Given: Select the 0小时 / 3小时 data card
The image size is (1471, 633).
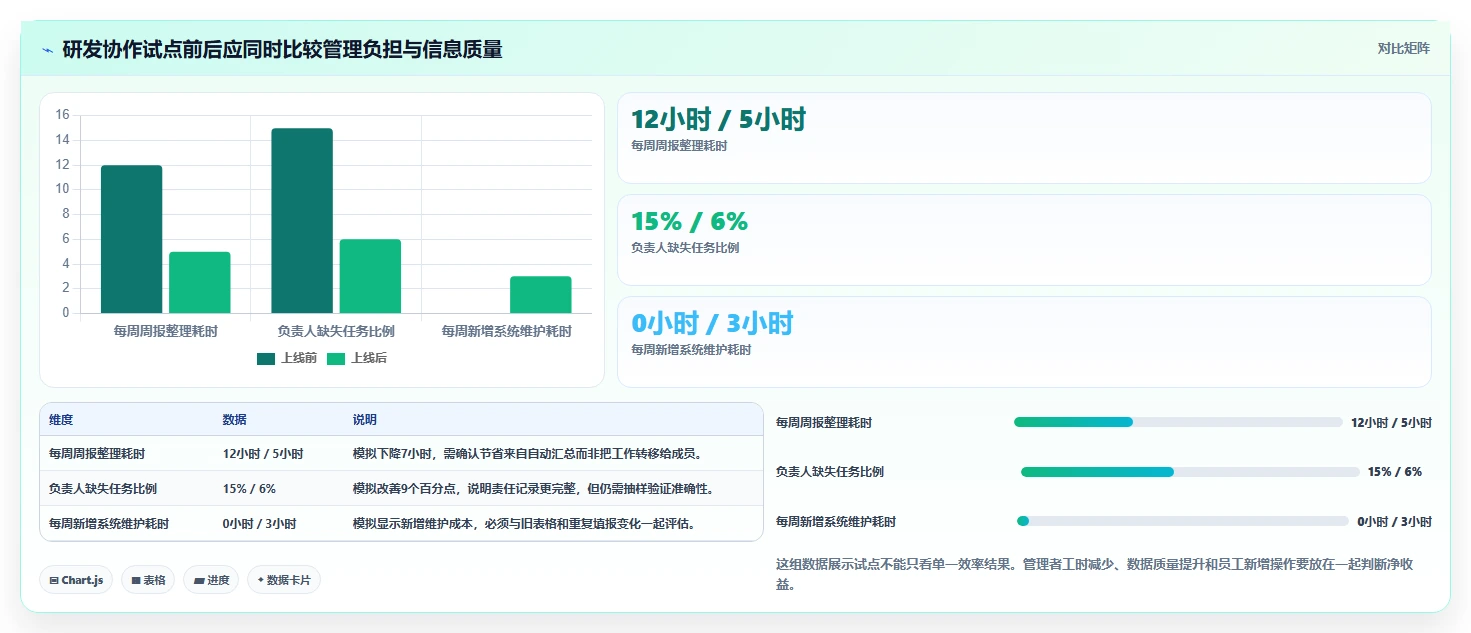Looking at the screenshot, I should pos(1024,342).
